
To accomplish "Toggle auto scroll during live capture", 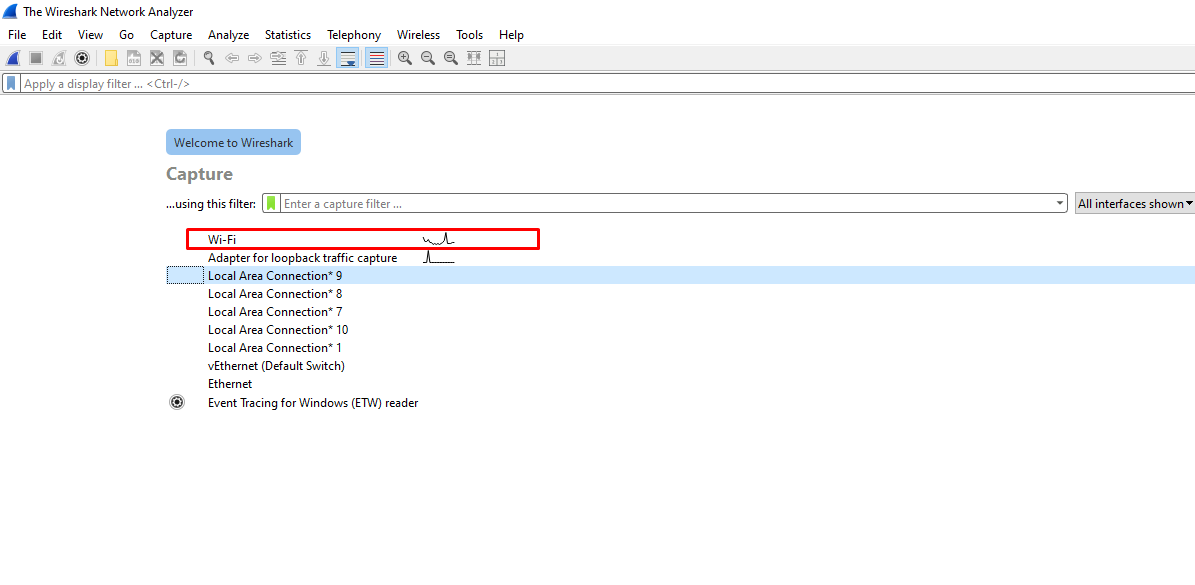I will [x=348, y=58].
